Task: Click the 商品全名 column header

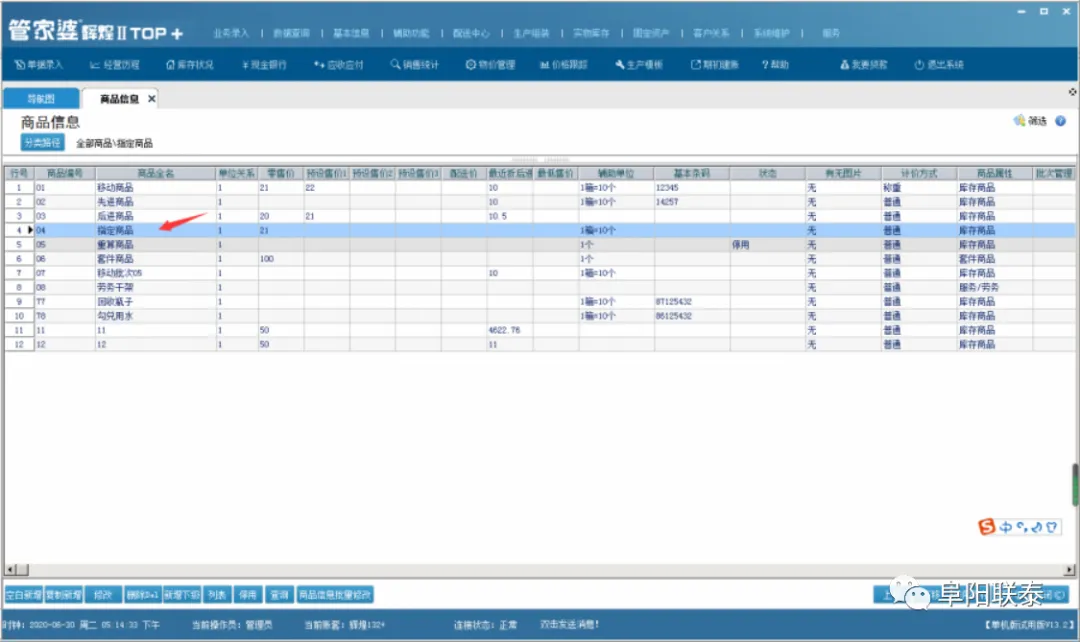Action: click(x=156, y=173)
